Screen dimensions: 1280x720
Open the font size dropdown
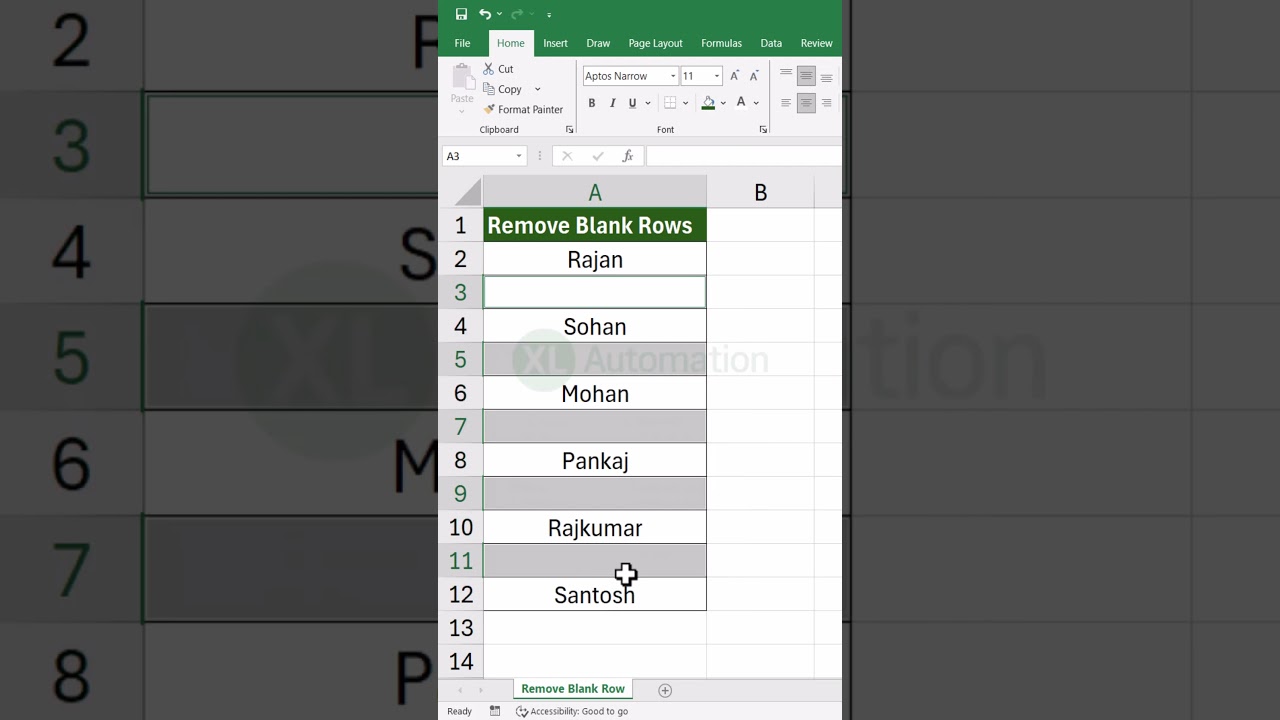(x=716, y=76)
